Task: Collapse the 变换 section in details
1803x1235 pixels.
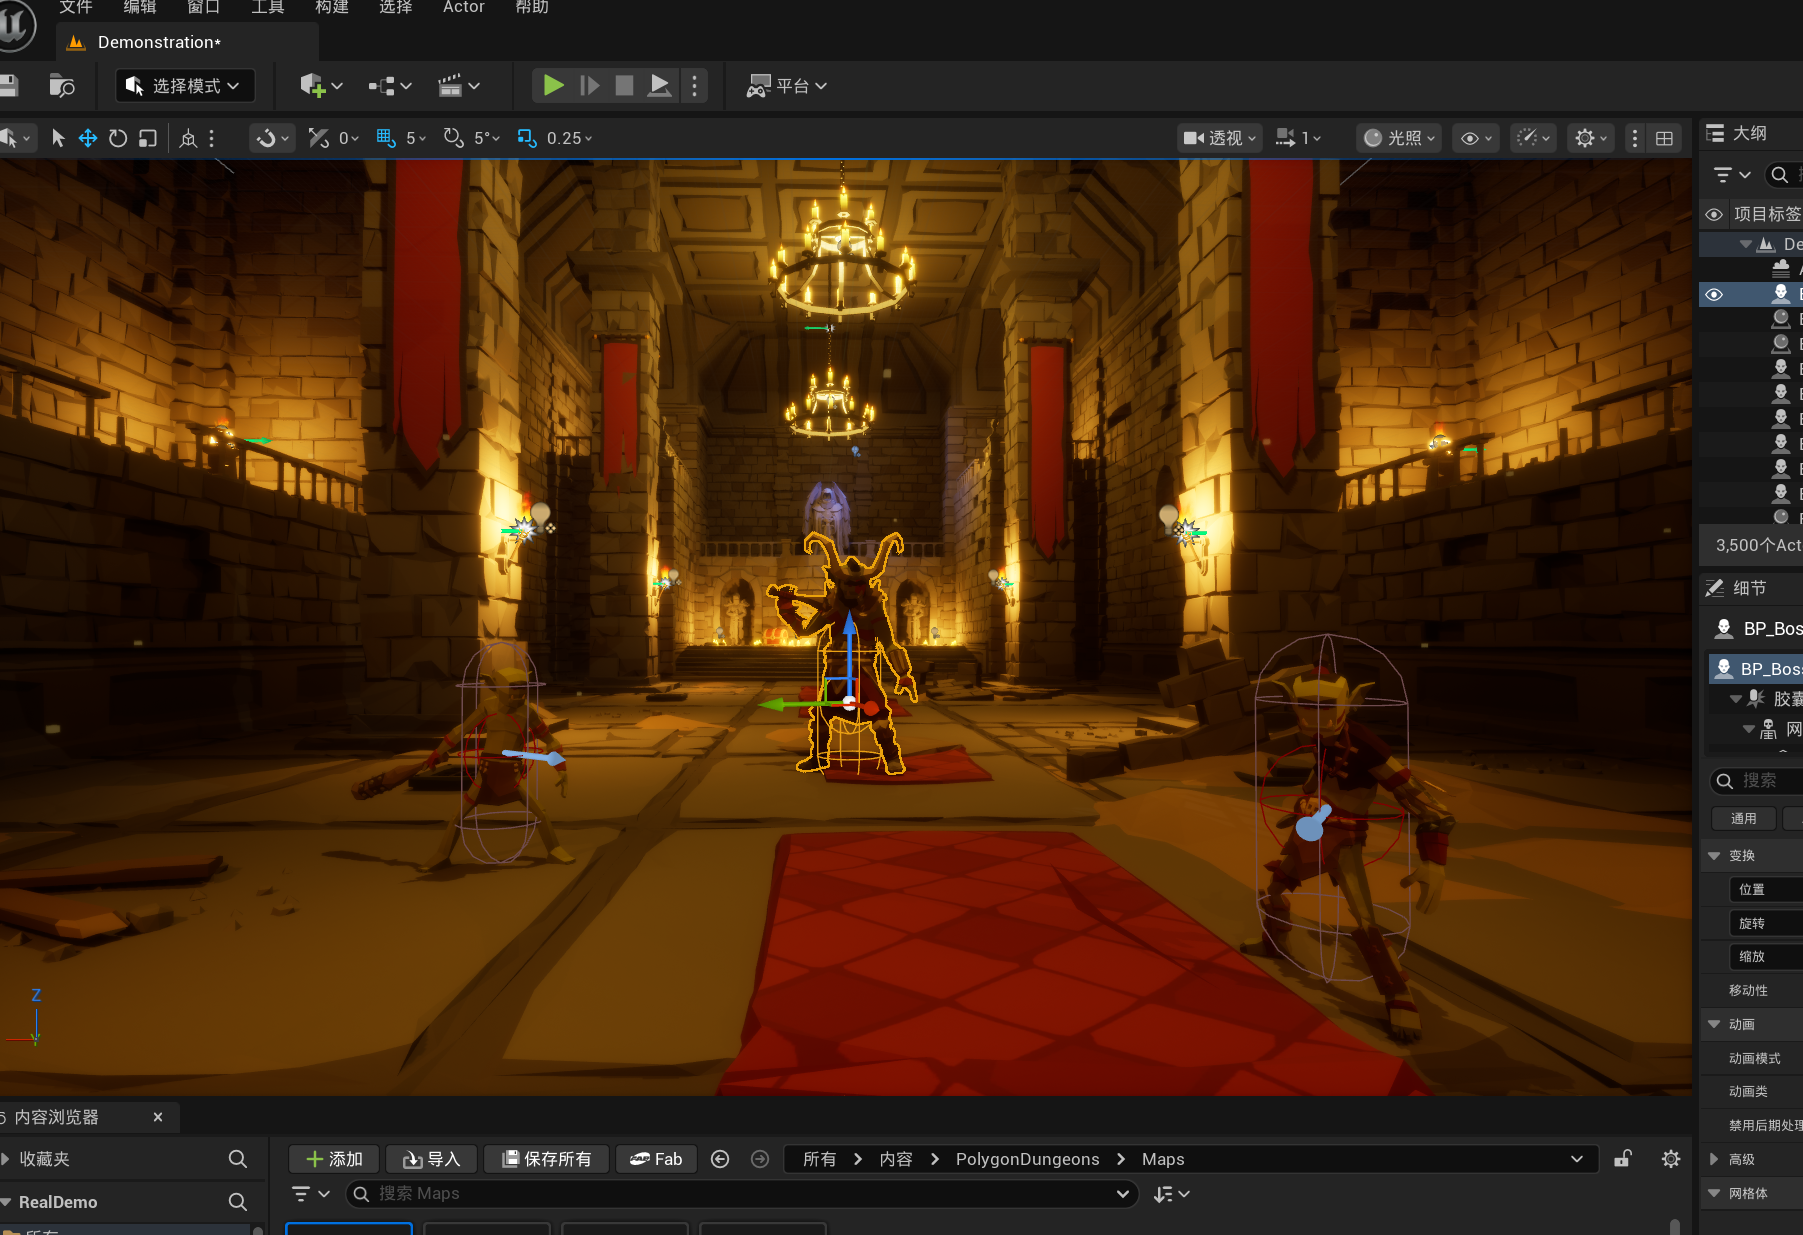Action: (x=1714, y=856)
